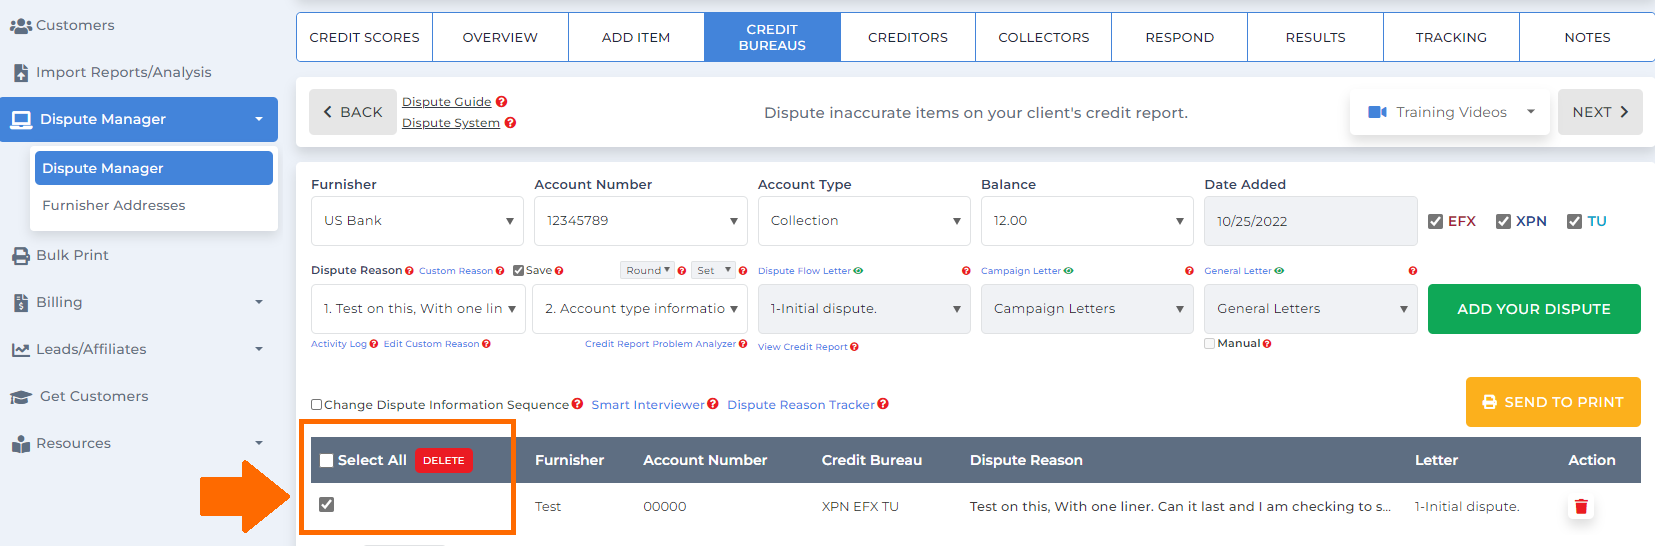Click the help icon beside View Credit Report

tap(854, 347)
